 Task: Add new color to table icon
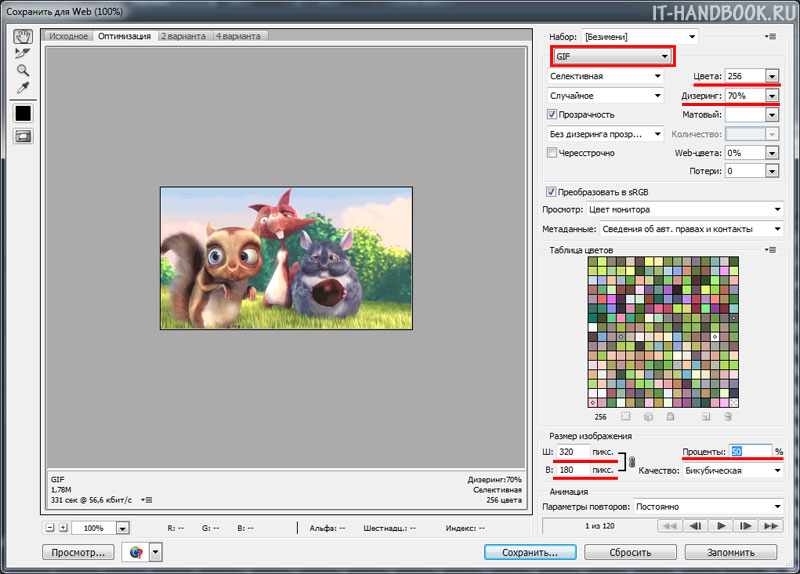click(706, 416)
